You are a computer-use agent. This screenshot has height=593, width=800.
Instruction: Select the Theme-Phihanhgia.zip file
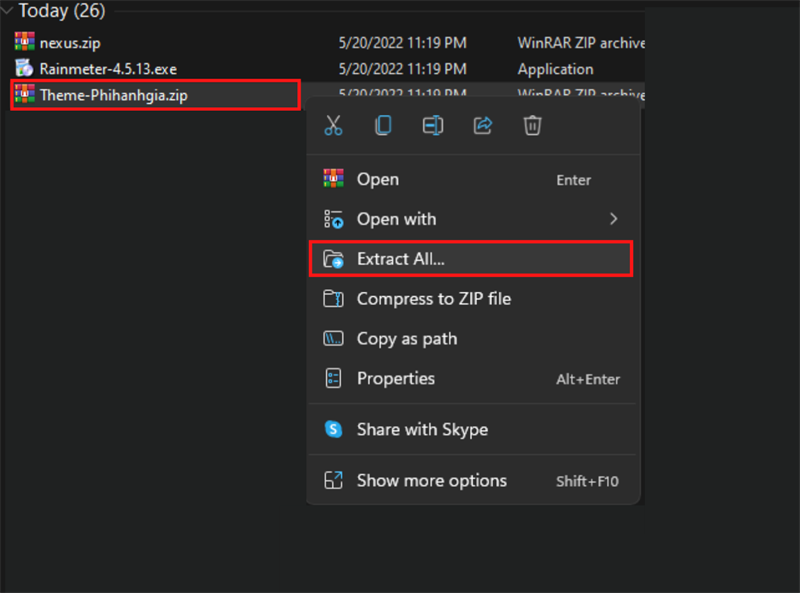coord(113,96)
